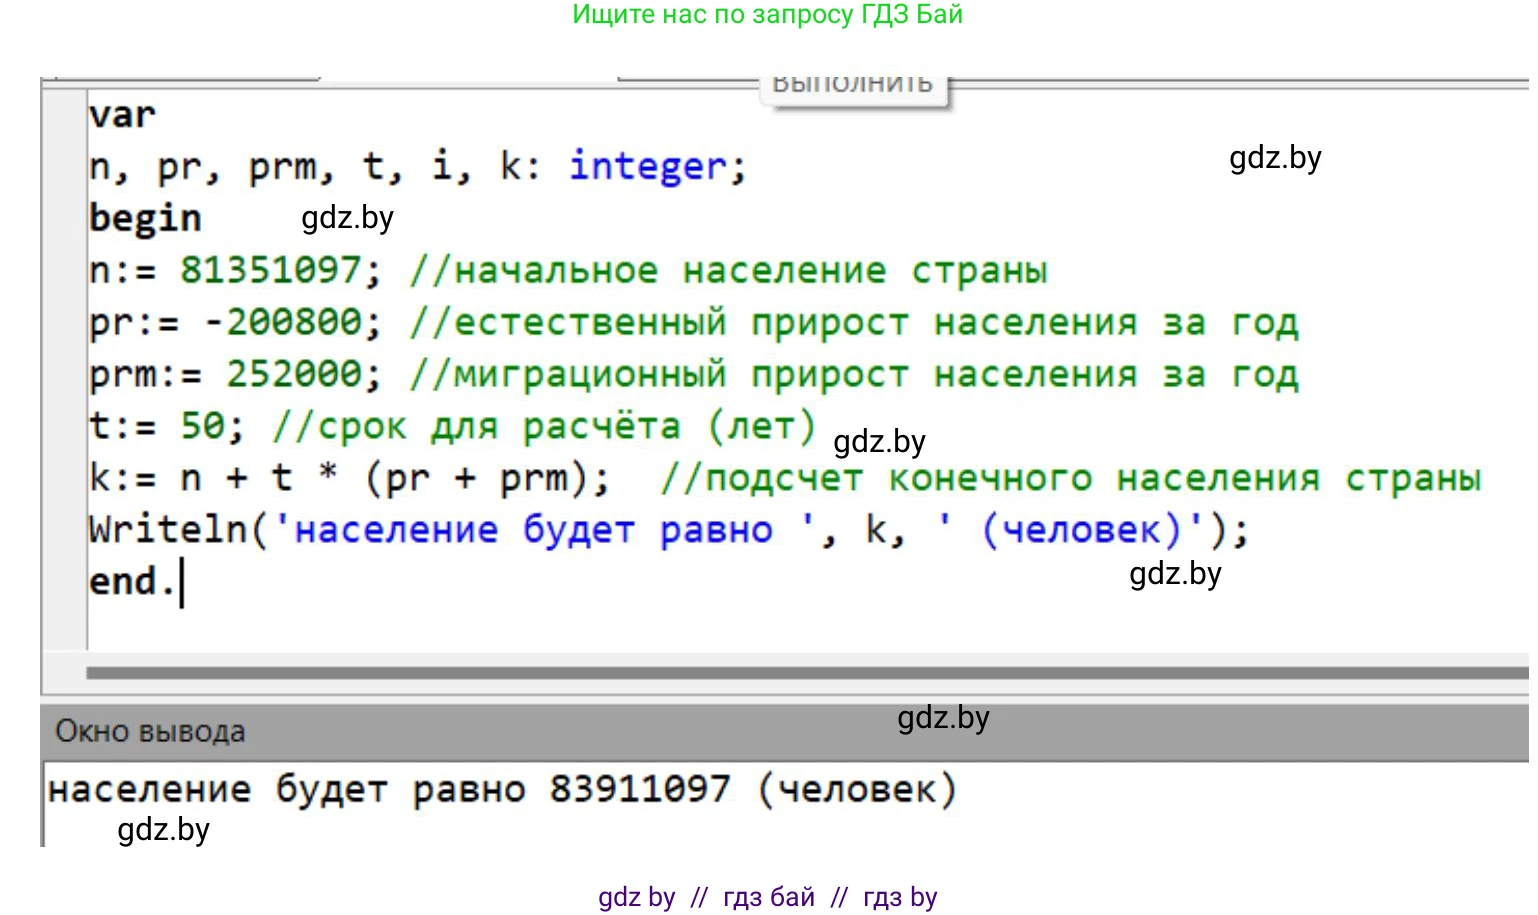This screenshot has width=1538, height=915.
Task: Select the Окно вывода panel header
Action: 150,731
